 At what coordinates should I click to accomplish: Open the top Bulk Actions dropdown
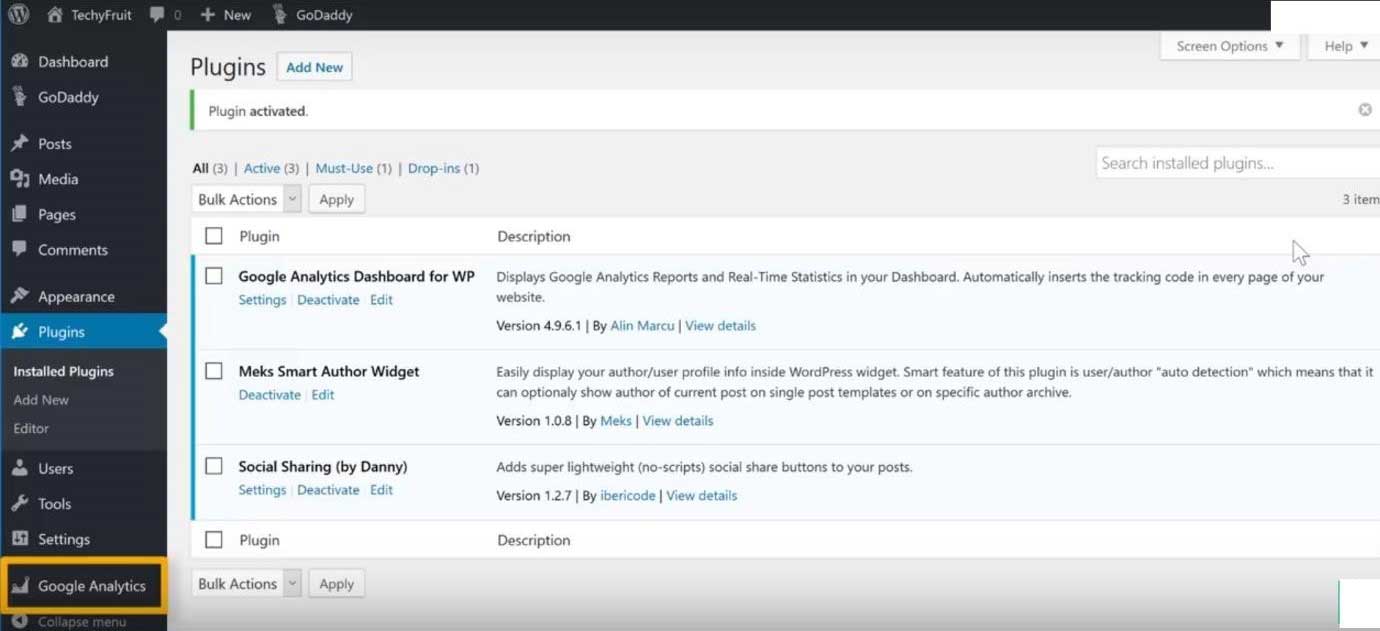[x=246, y=199]
